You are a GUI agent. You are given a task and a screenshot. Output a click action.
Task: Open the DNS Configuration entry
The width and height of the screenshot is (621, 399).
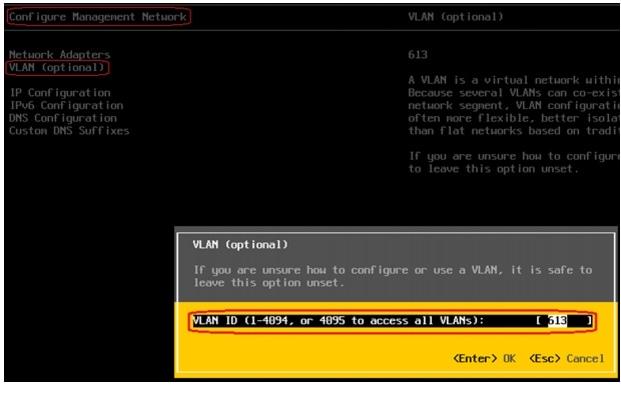click(63, 118)
